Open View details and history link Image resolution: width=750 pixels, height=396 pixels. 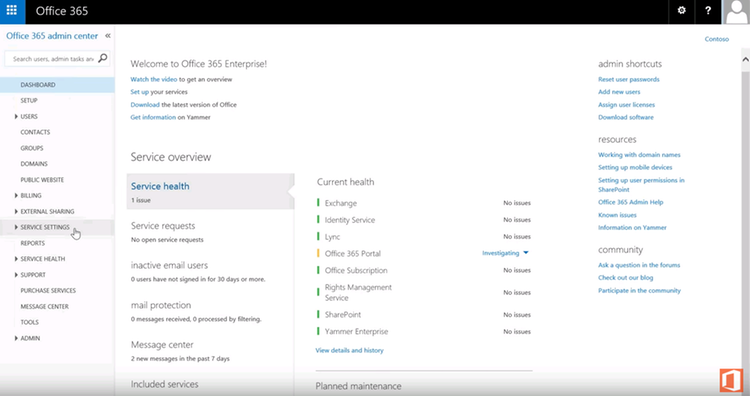(350, 350)
